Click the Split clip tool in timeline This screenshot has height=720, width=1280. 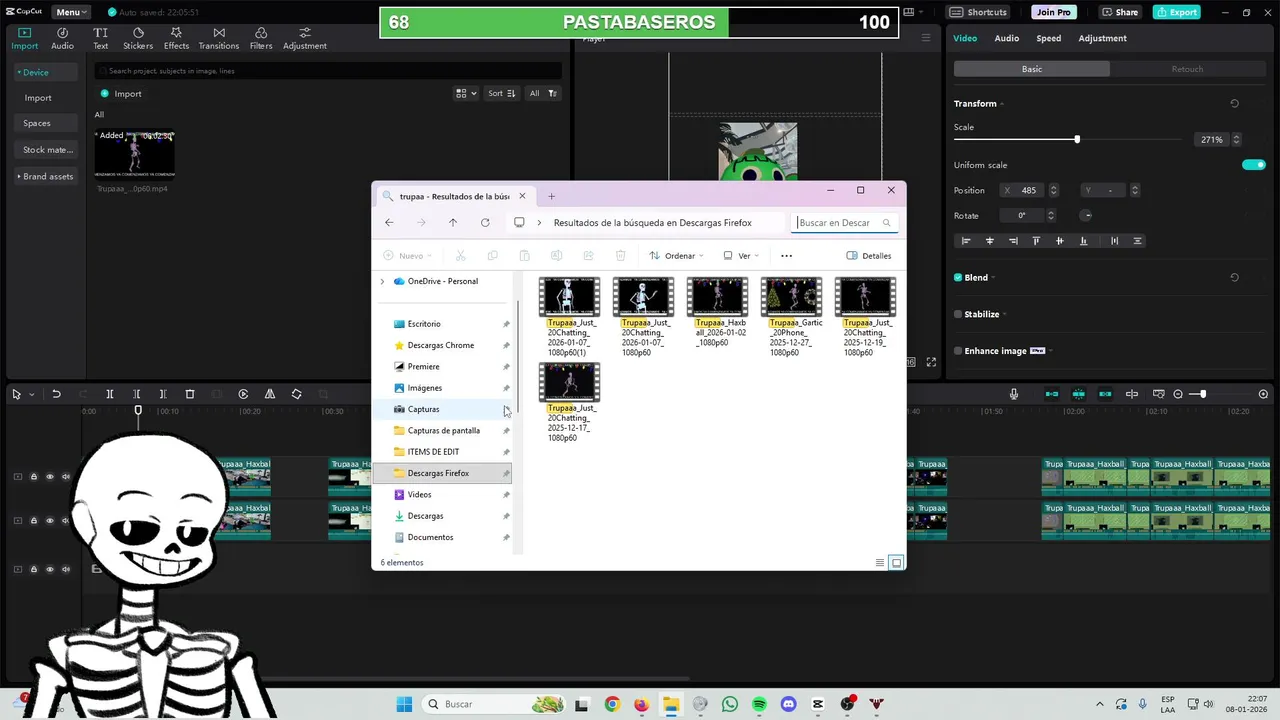[x=110, y=394]
